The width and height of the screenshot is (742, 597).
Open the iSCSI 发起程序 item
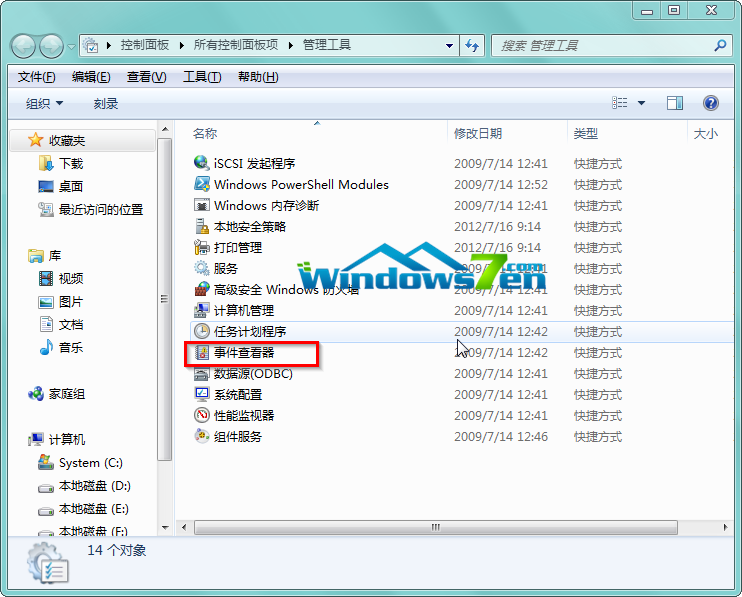254,163
